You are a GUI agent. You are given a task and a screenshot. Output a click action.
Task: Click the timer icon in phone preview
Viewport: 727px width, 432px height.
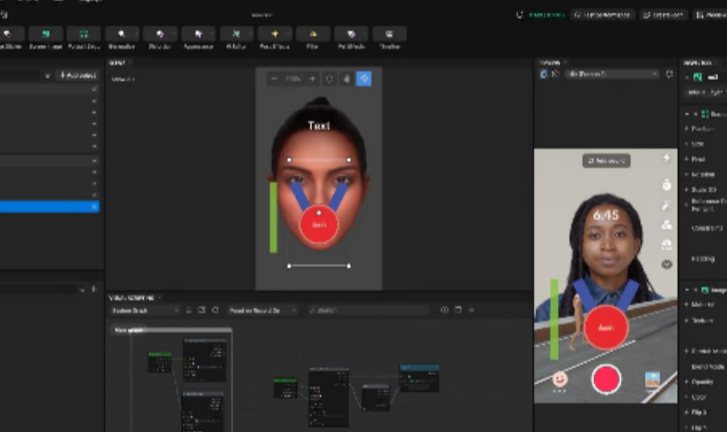(x=666, y=185)
